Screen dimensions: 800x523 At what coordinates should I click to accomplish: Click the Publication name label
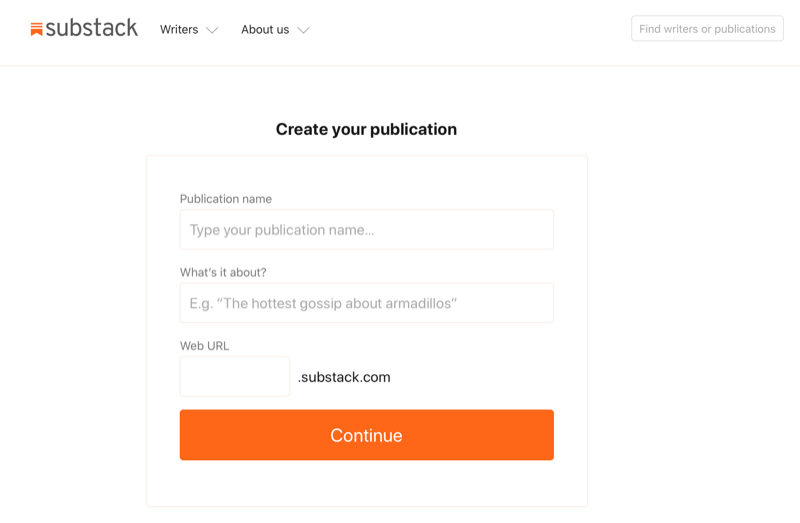pyautogui.click(x=226, y=199)
